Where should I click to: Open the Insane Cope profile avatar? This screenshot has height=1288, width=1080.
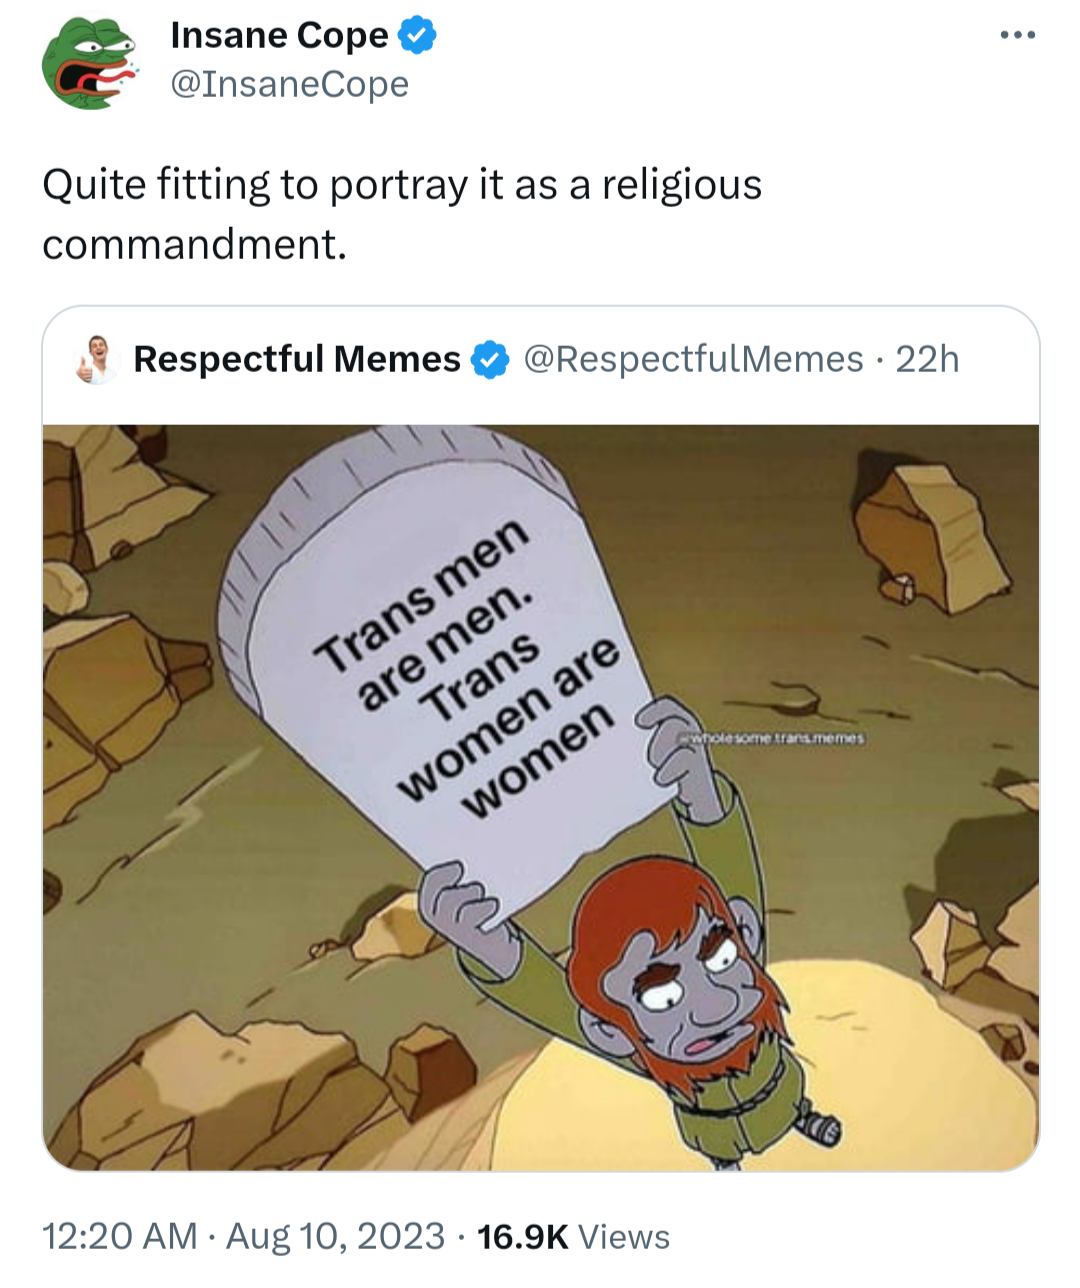[x=88, y=62]
